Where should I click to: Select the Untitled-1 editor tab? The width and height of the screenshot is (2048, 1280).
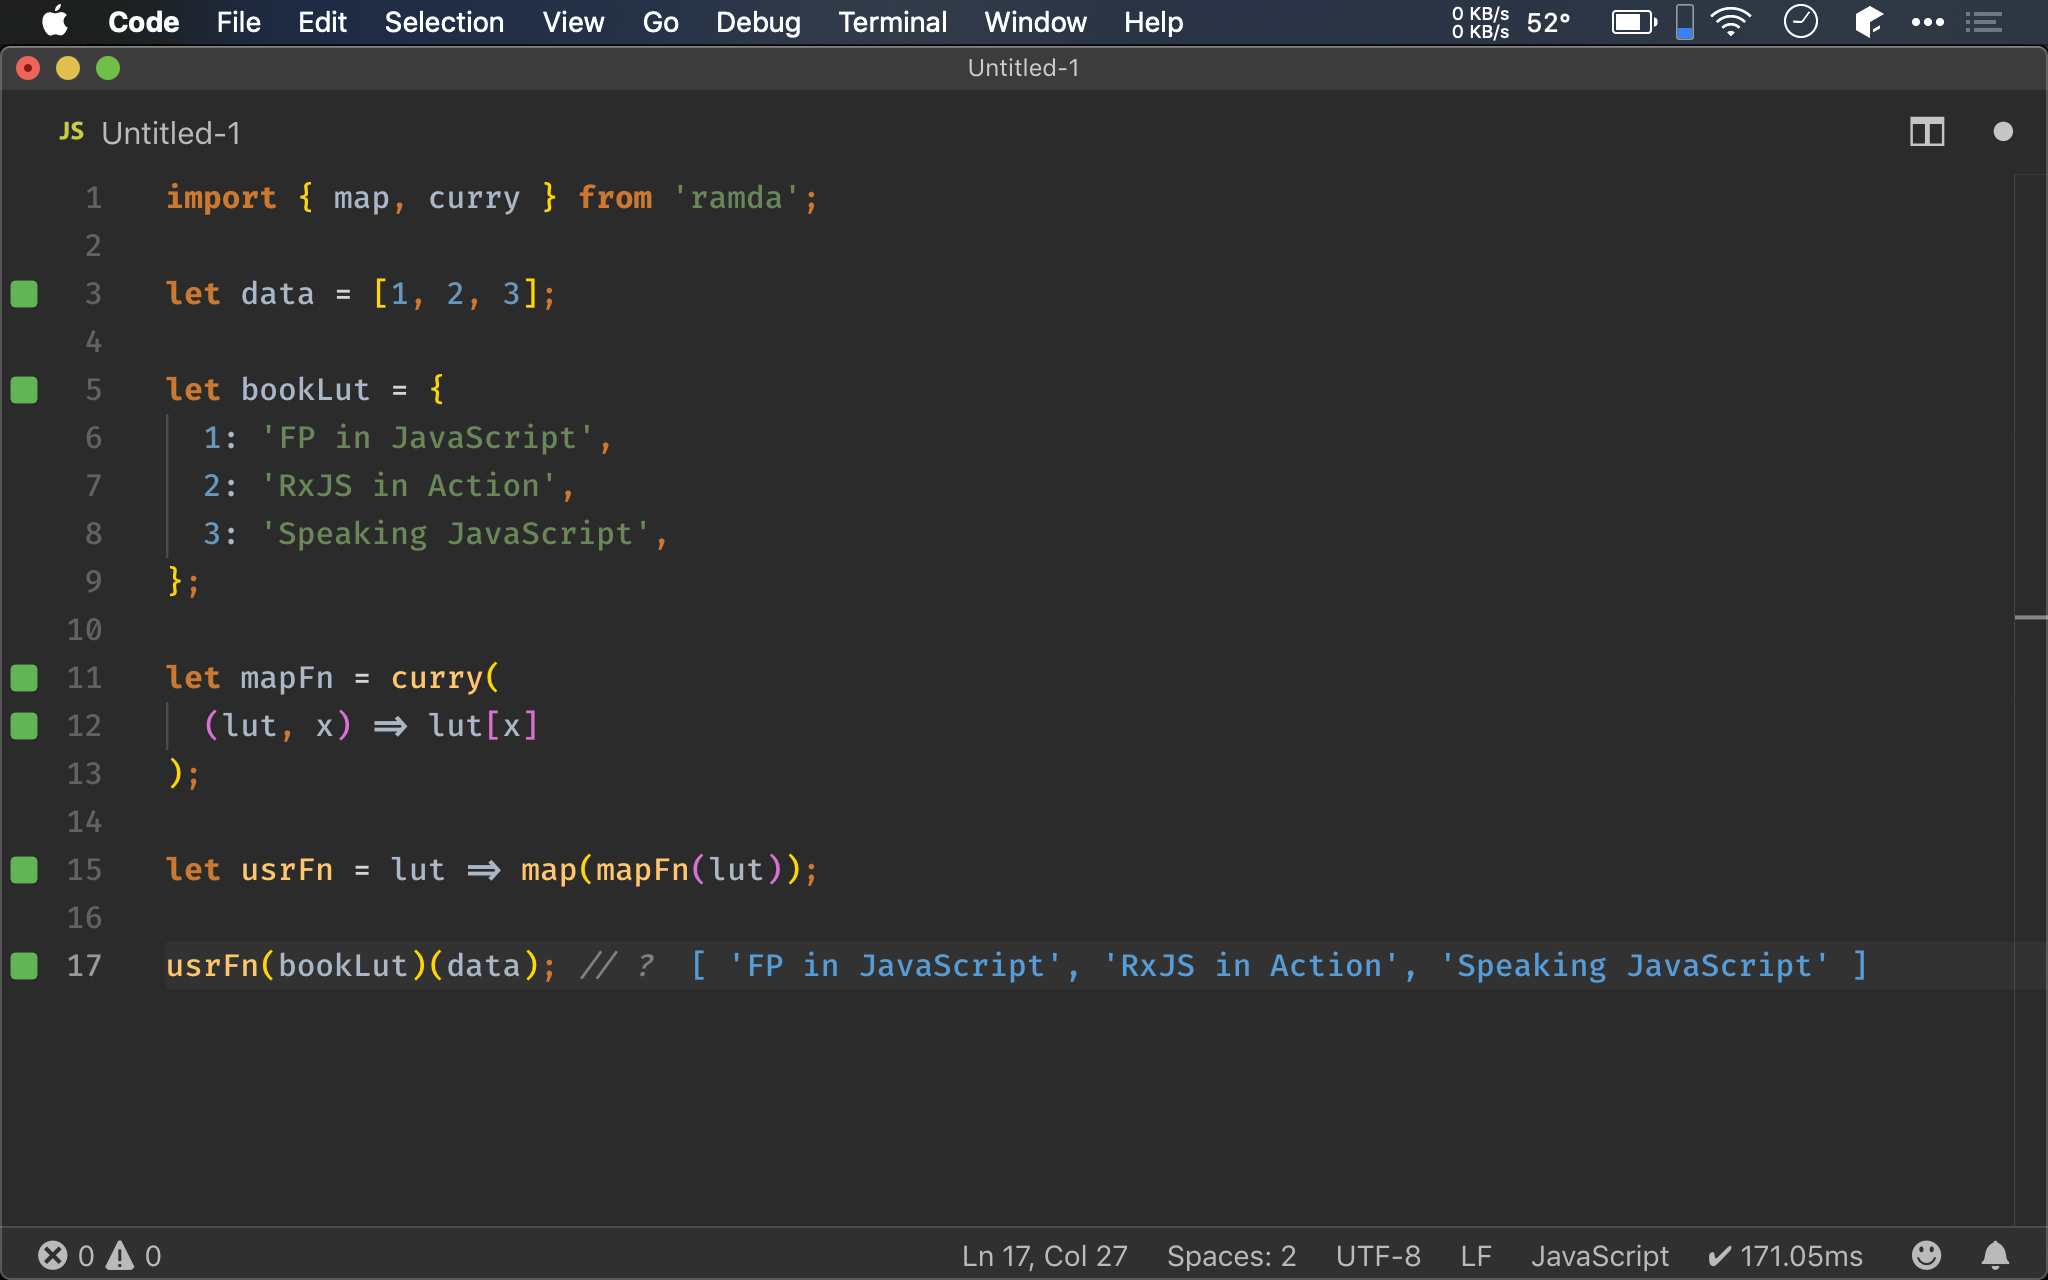pos(150,132)
